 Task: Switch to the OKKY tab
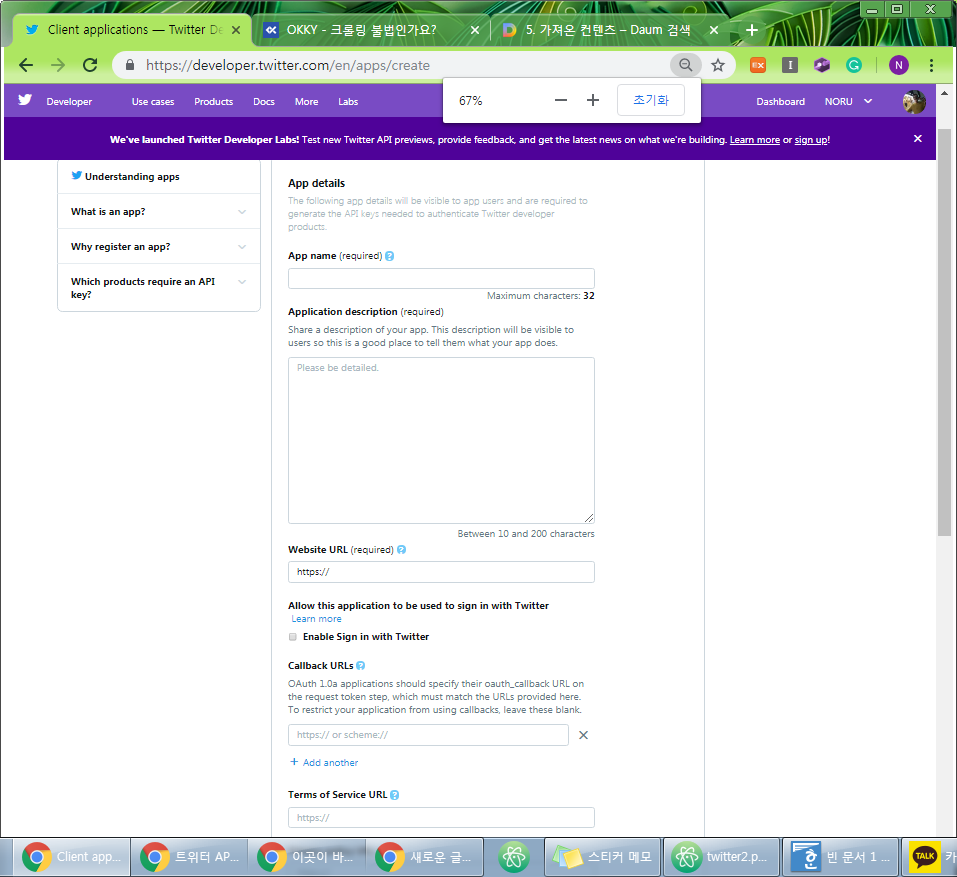370,30
